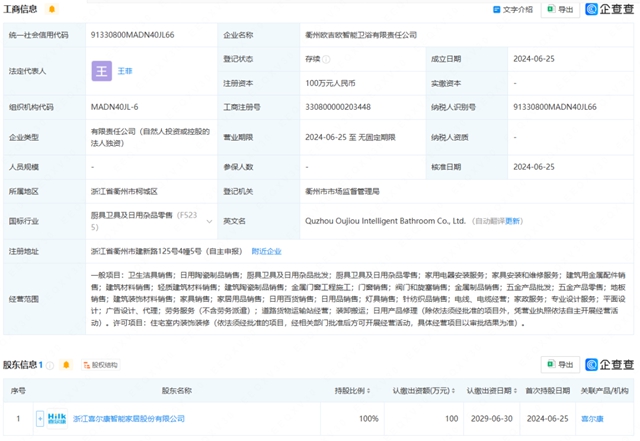Image resolution: width=640 pixels, height=441 pixels.
Task: Click the info icon next to 股东信息
Action: [50, 365]
